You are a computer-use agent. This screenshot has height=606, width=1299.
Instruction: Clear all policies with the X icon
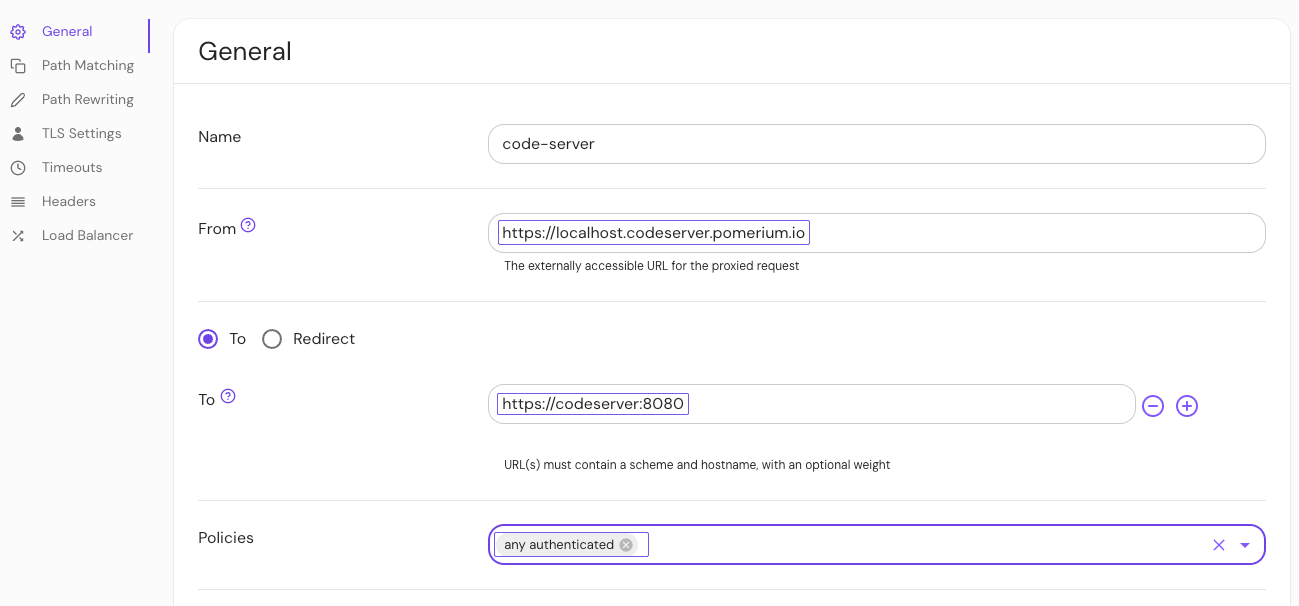[x=1219, y=545]
